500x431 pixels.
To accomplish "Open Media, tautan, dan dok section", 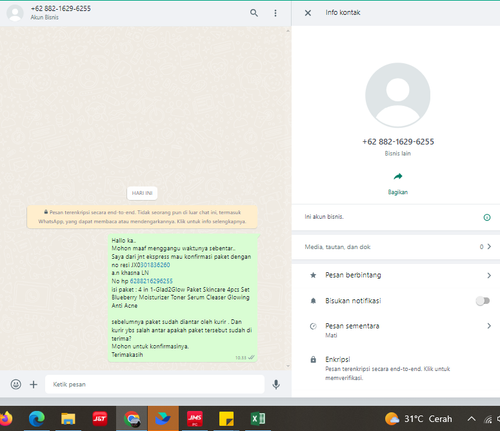I will (x=396, y=247).
